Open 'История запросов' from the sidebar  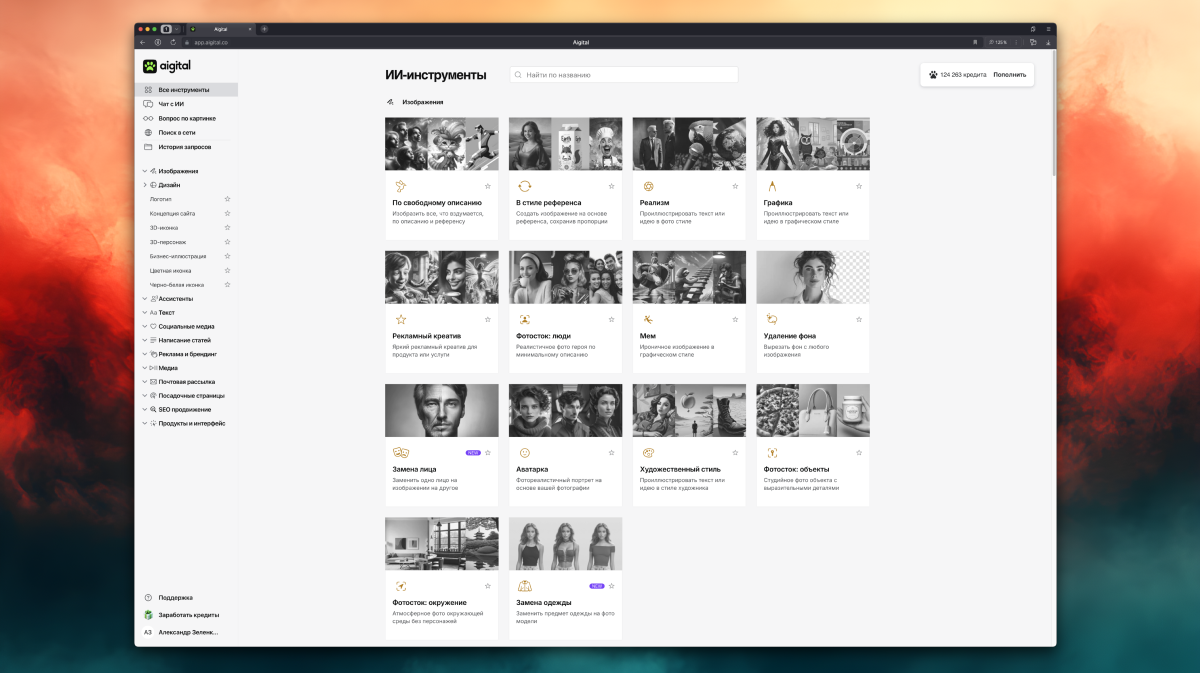click(186, 147)
